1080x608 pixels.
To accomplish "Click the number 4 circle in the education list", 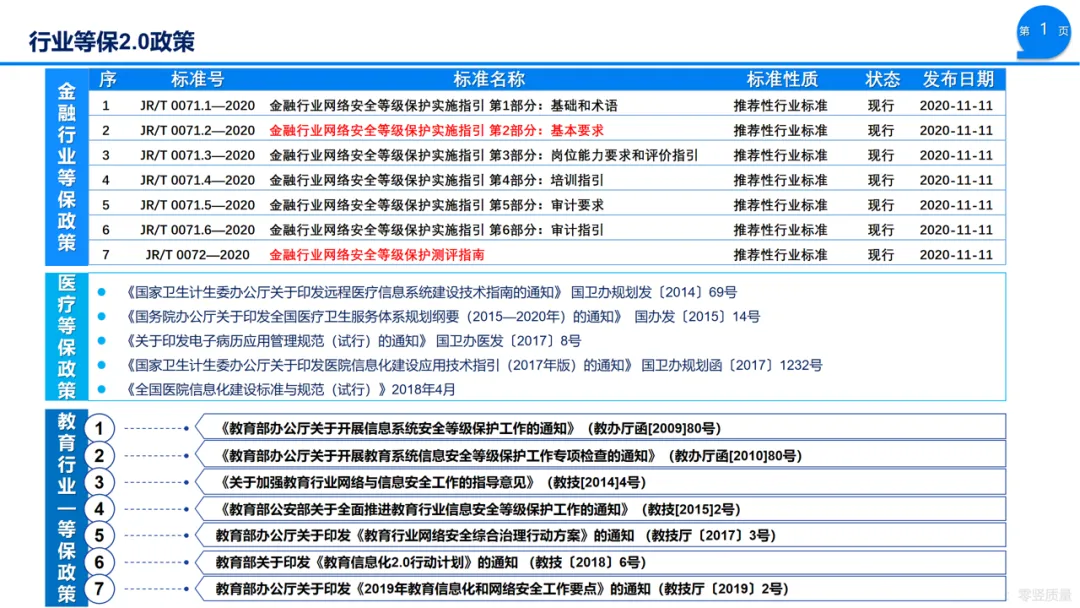I will pyautogui.click(x=99, y=509).
